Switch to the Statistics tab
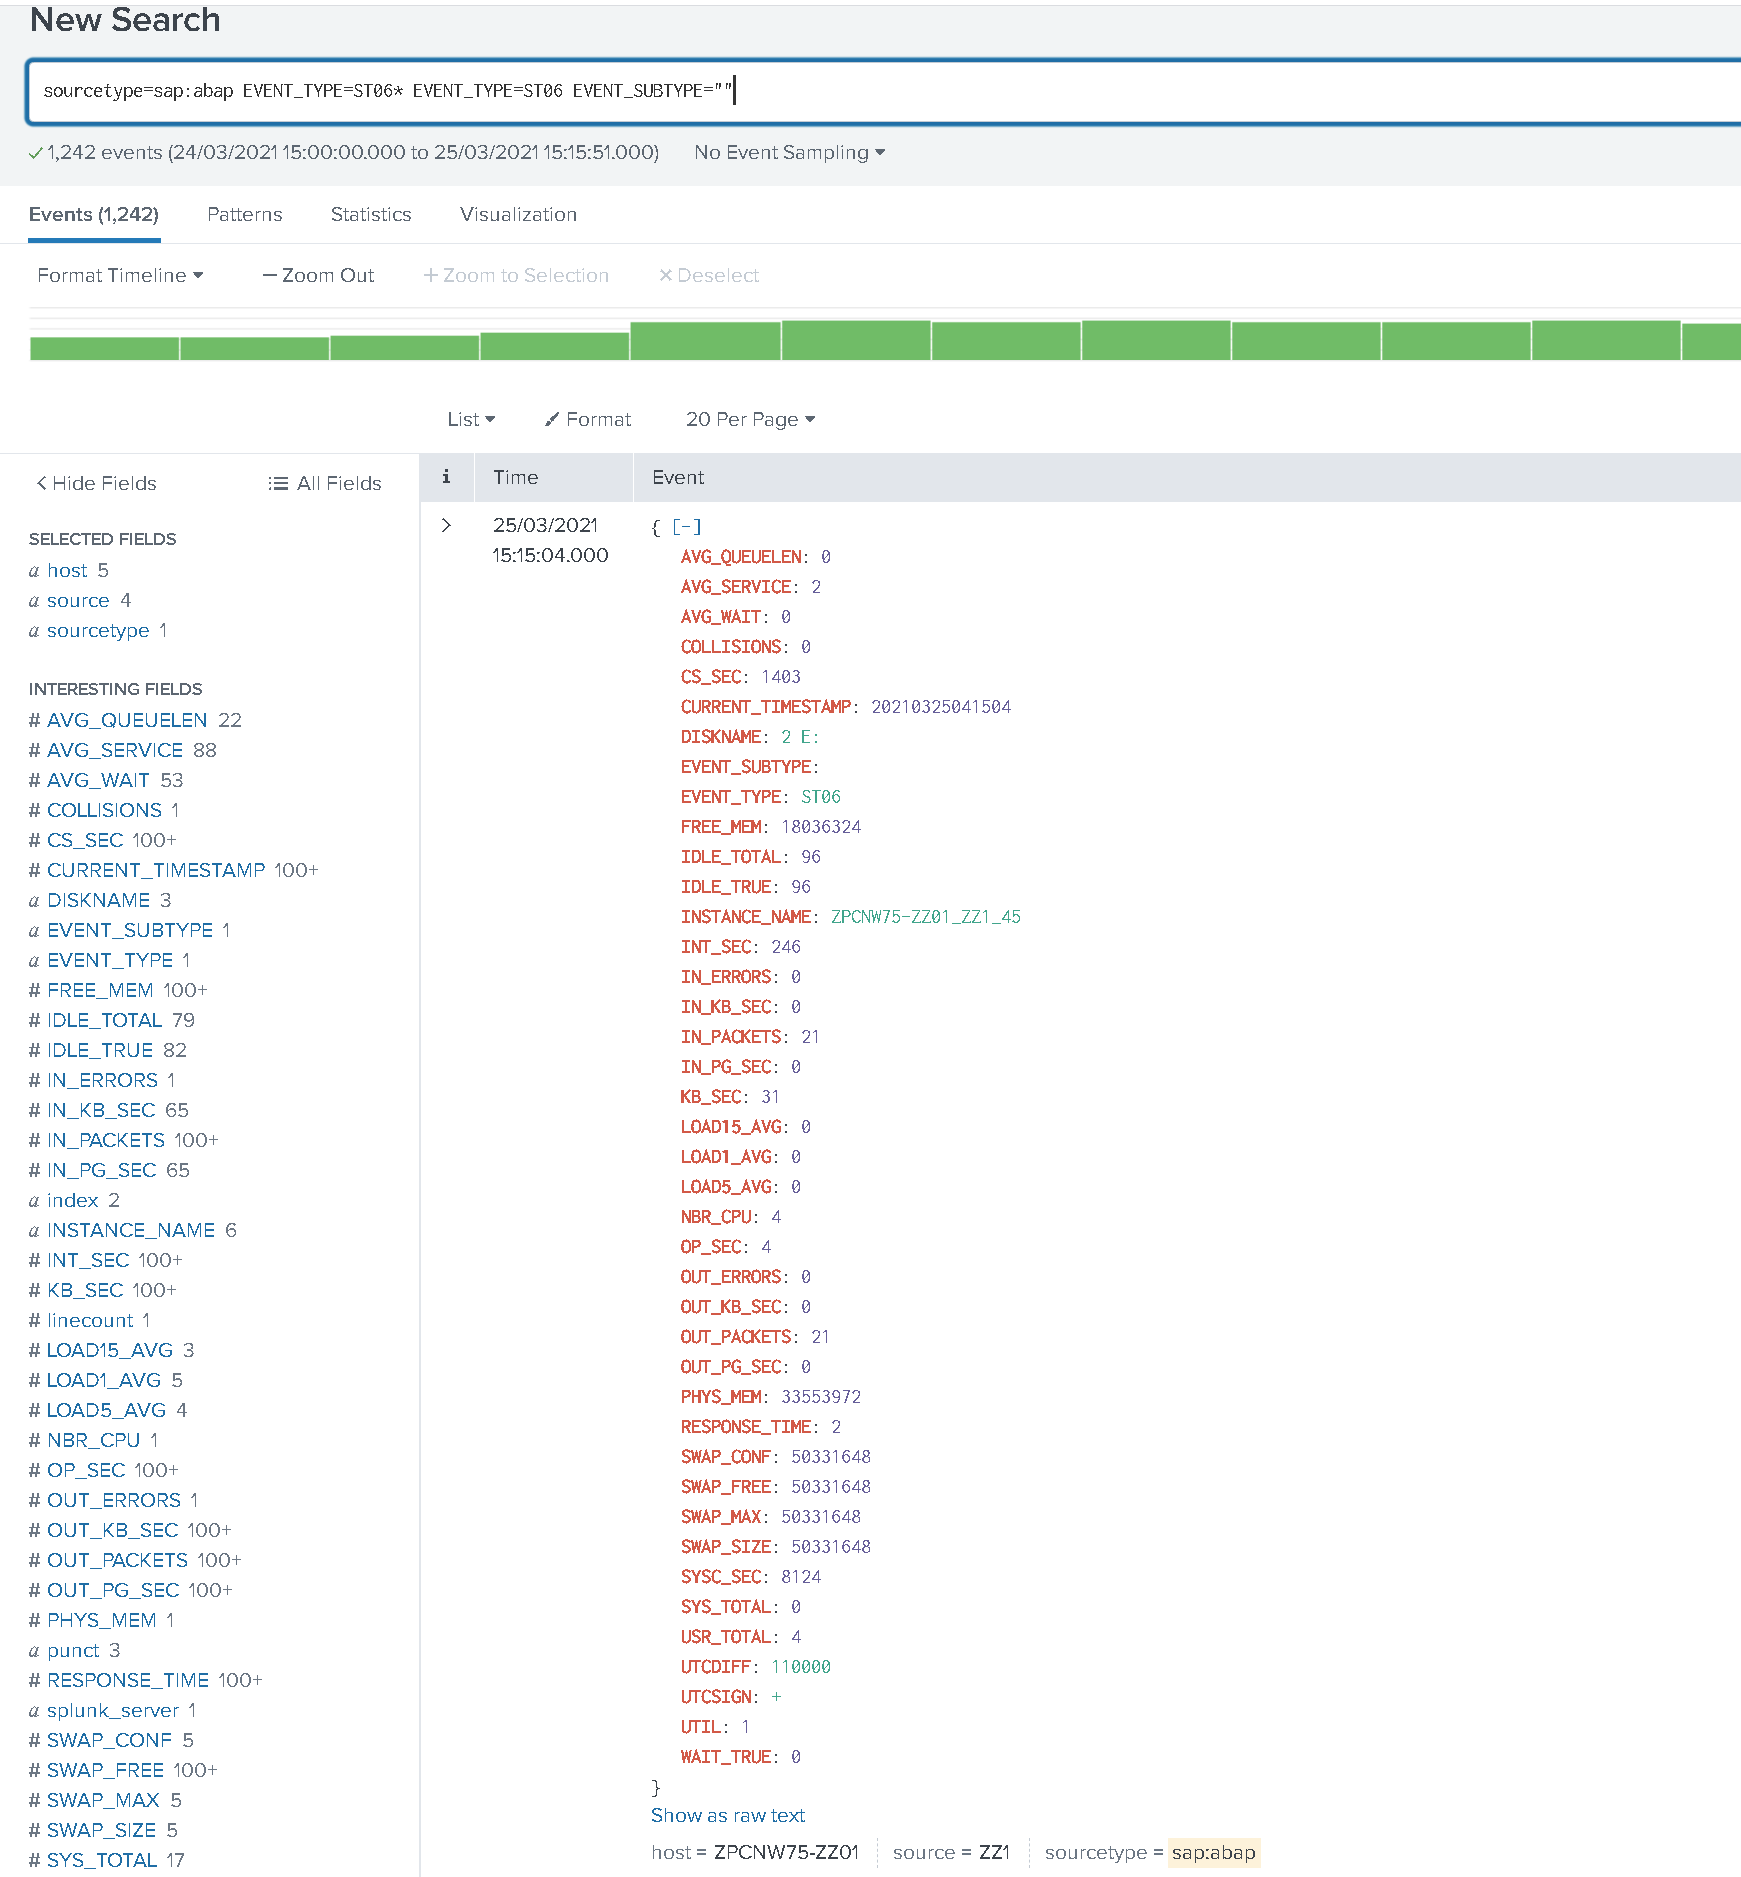The width and height of the screenshot is (1741, 1877). 370,214
